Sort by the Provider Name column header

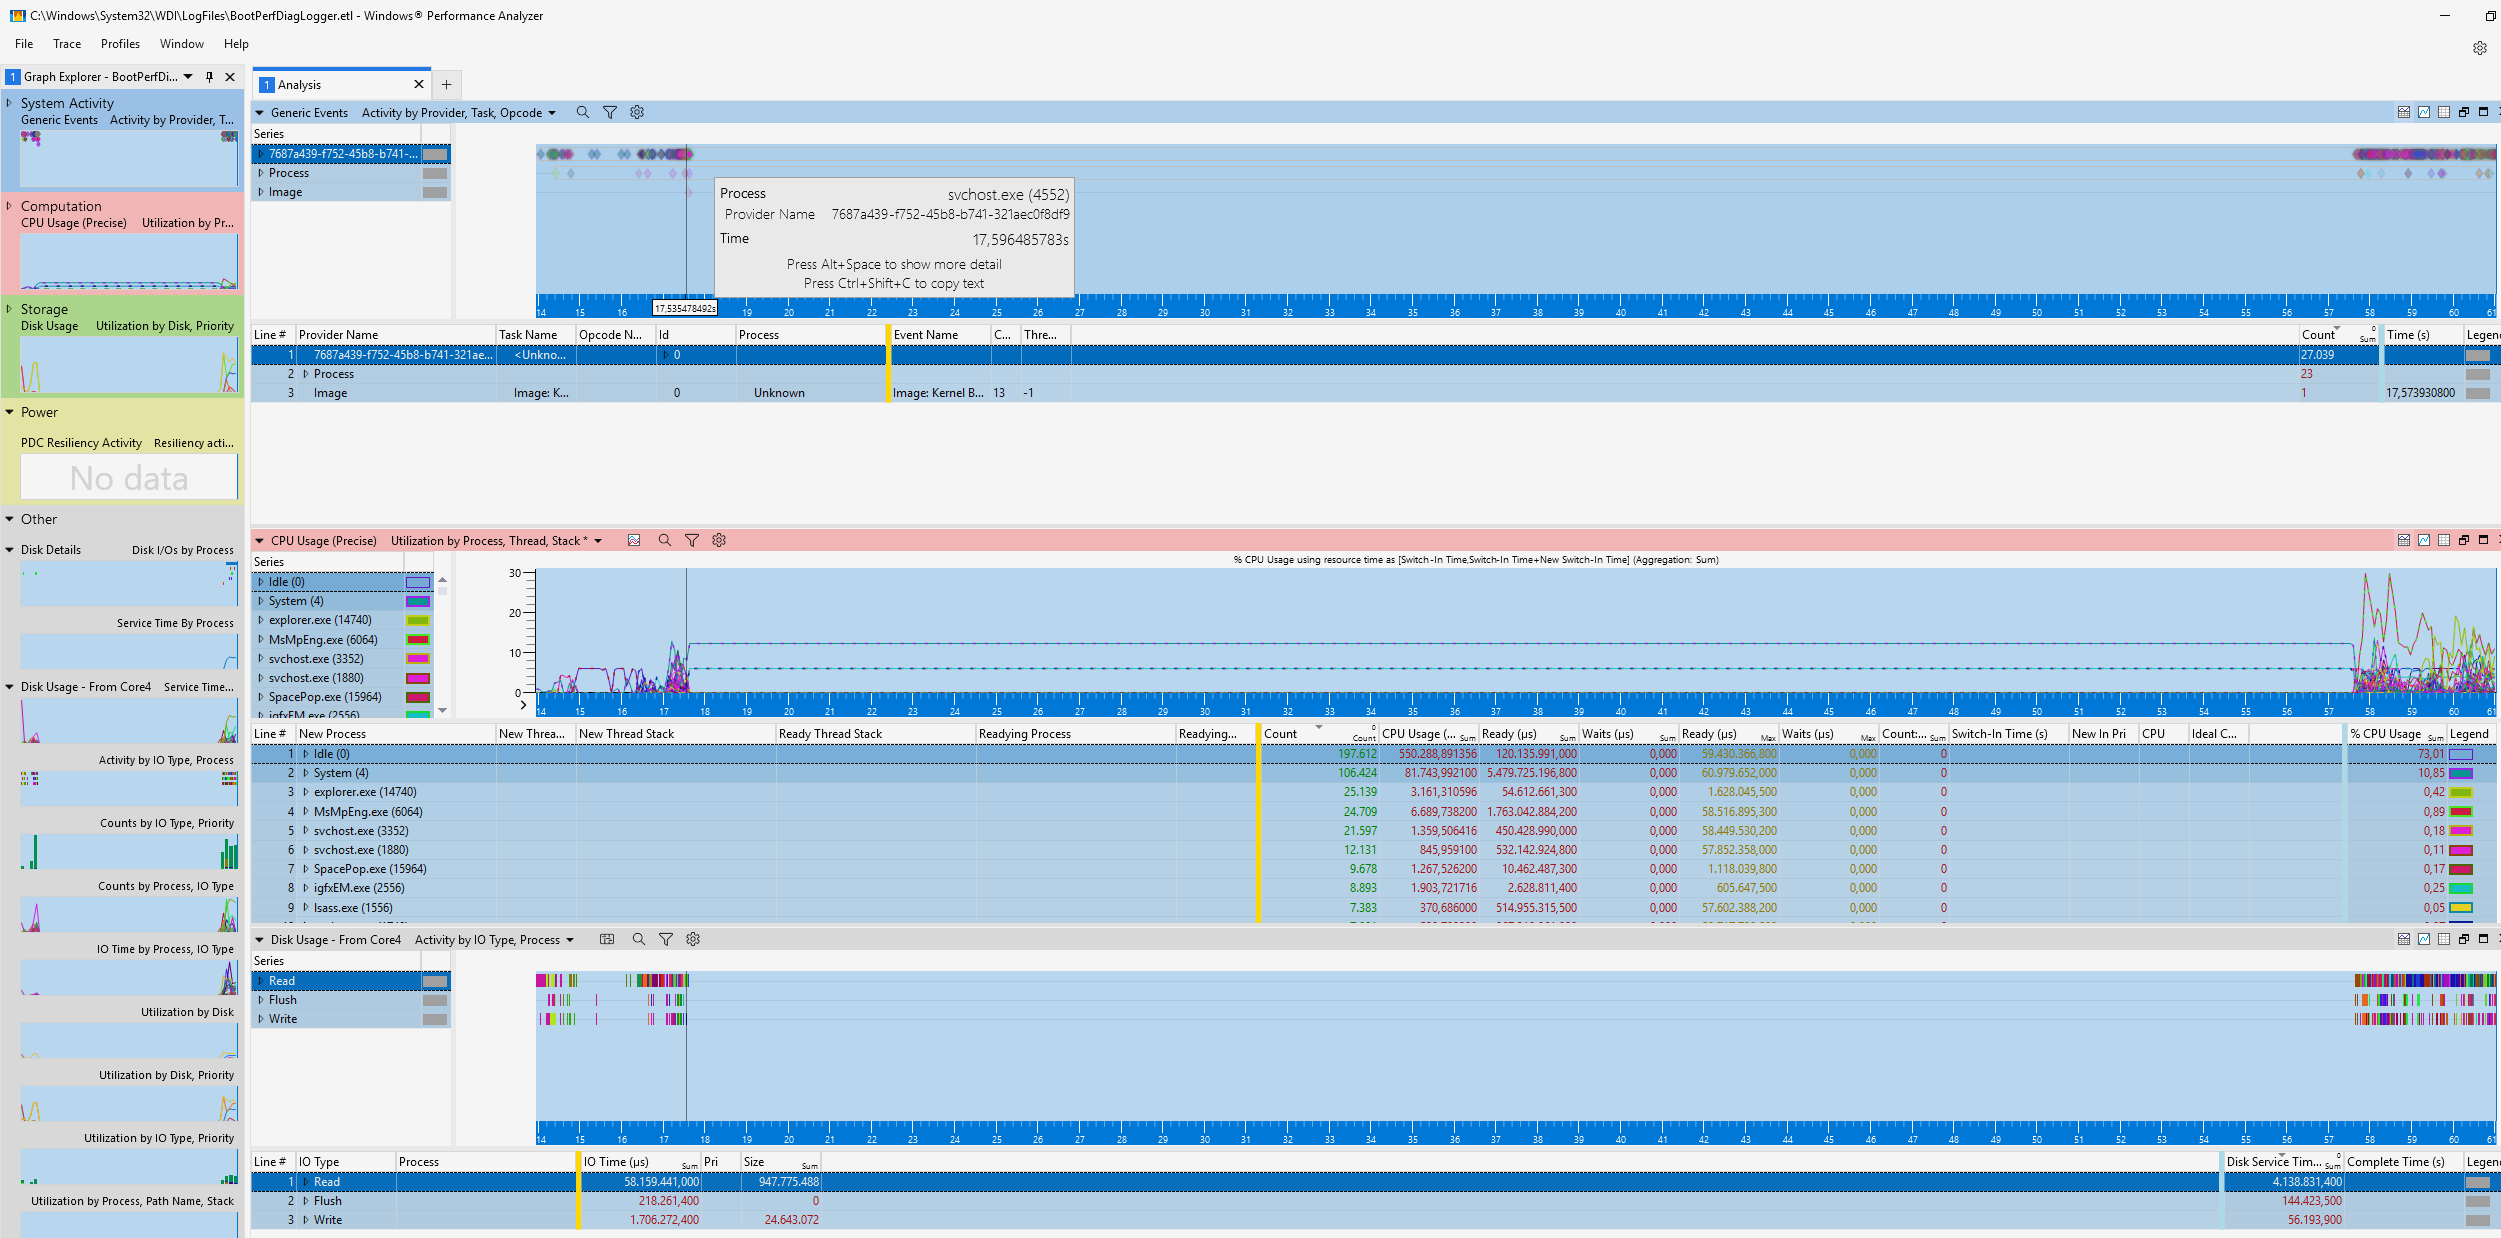coord(396,335)
